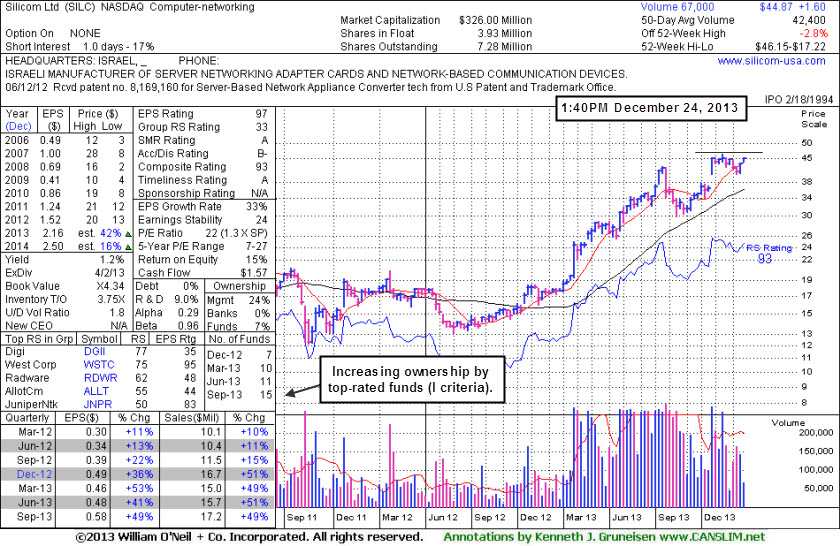Click the RS Rating 93 label
The width and height of the screenshot is (840, 546).
(x=768, y=253)
